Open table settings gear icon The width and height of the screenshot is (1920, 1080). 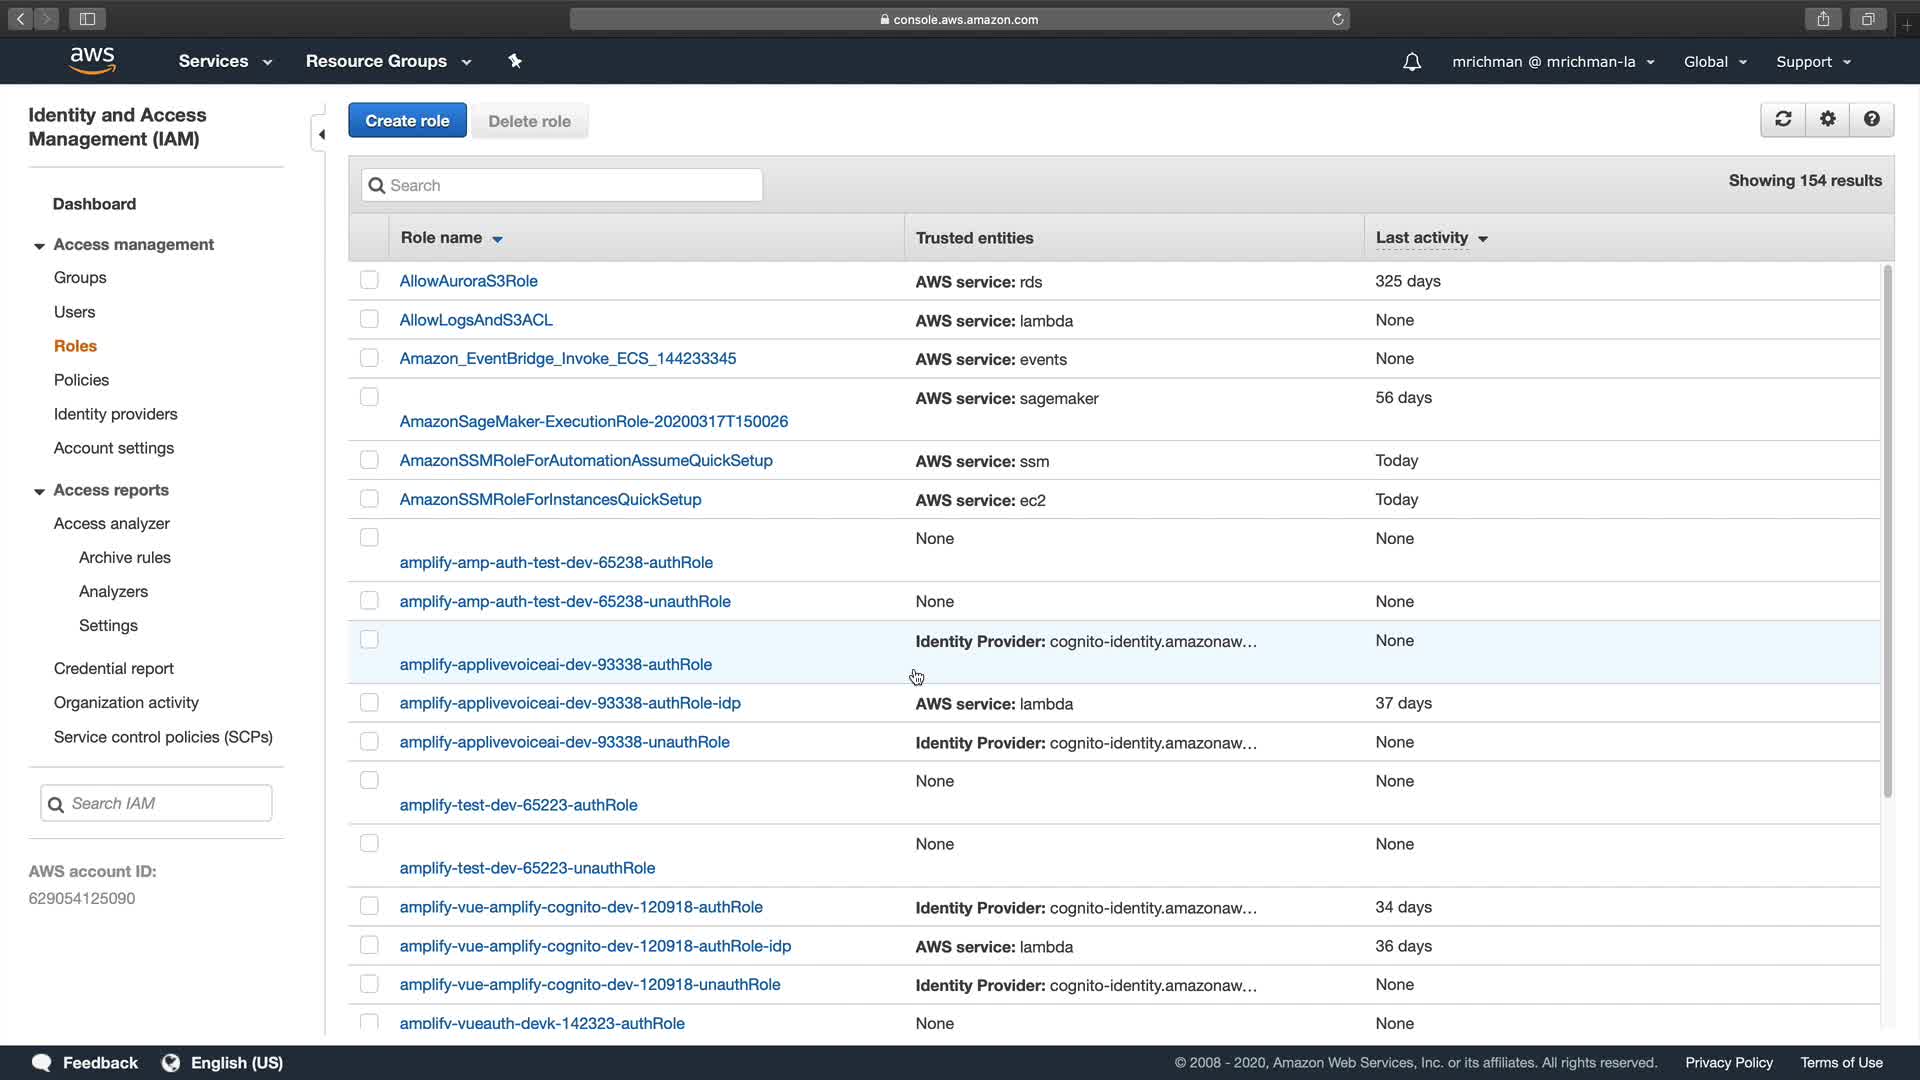tap(1827, 119)
